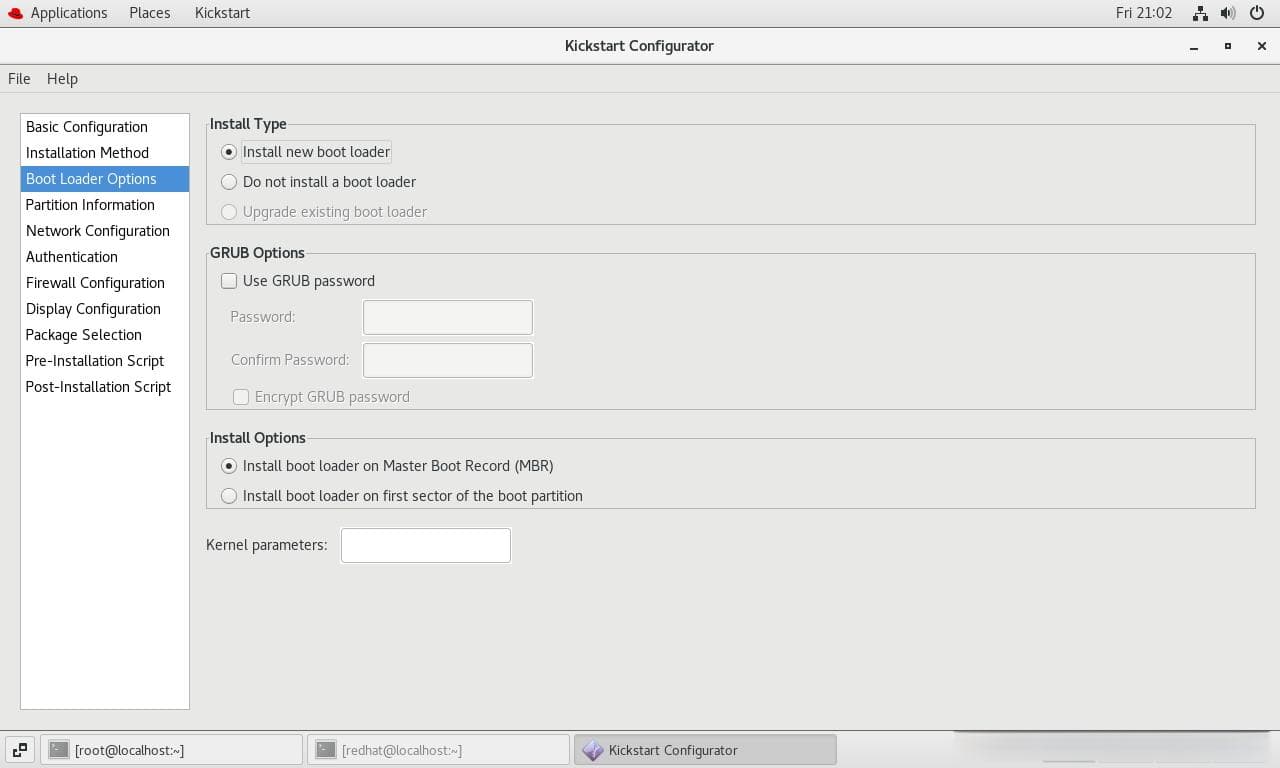Select Boot Loader Options section
The height and width of the screenshot is (768, 1280).
point(104,179)
